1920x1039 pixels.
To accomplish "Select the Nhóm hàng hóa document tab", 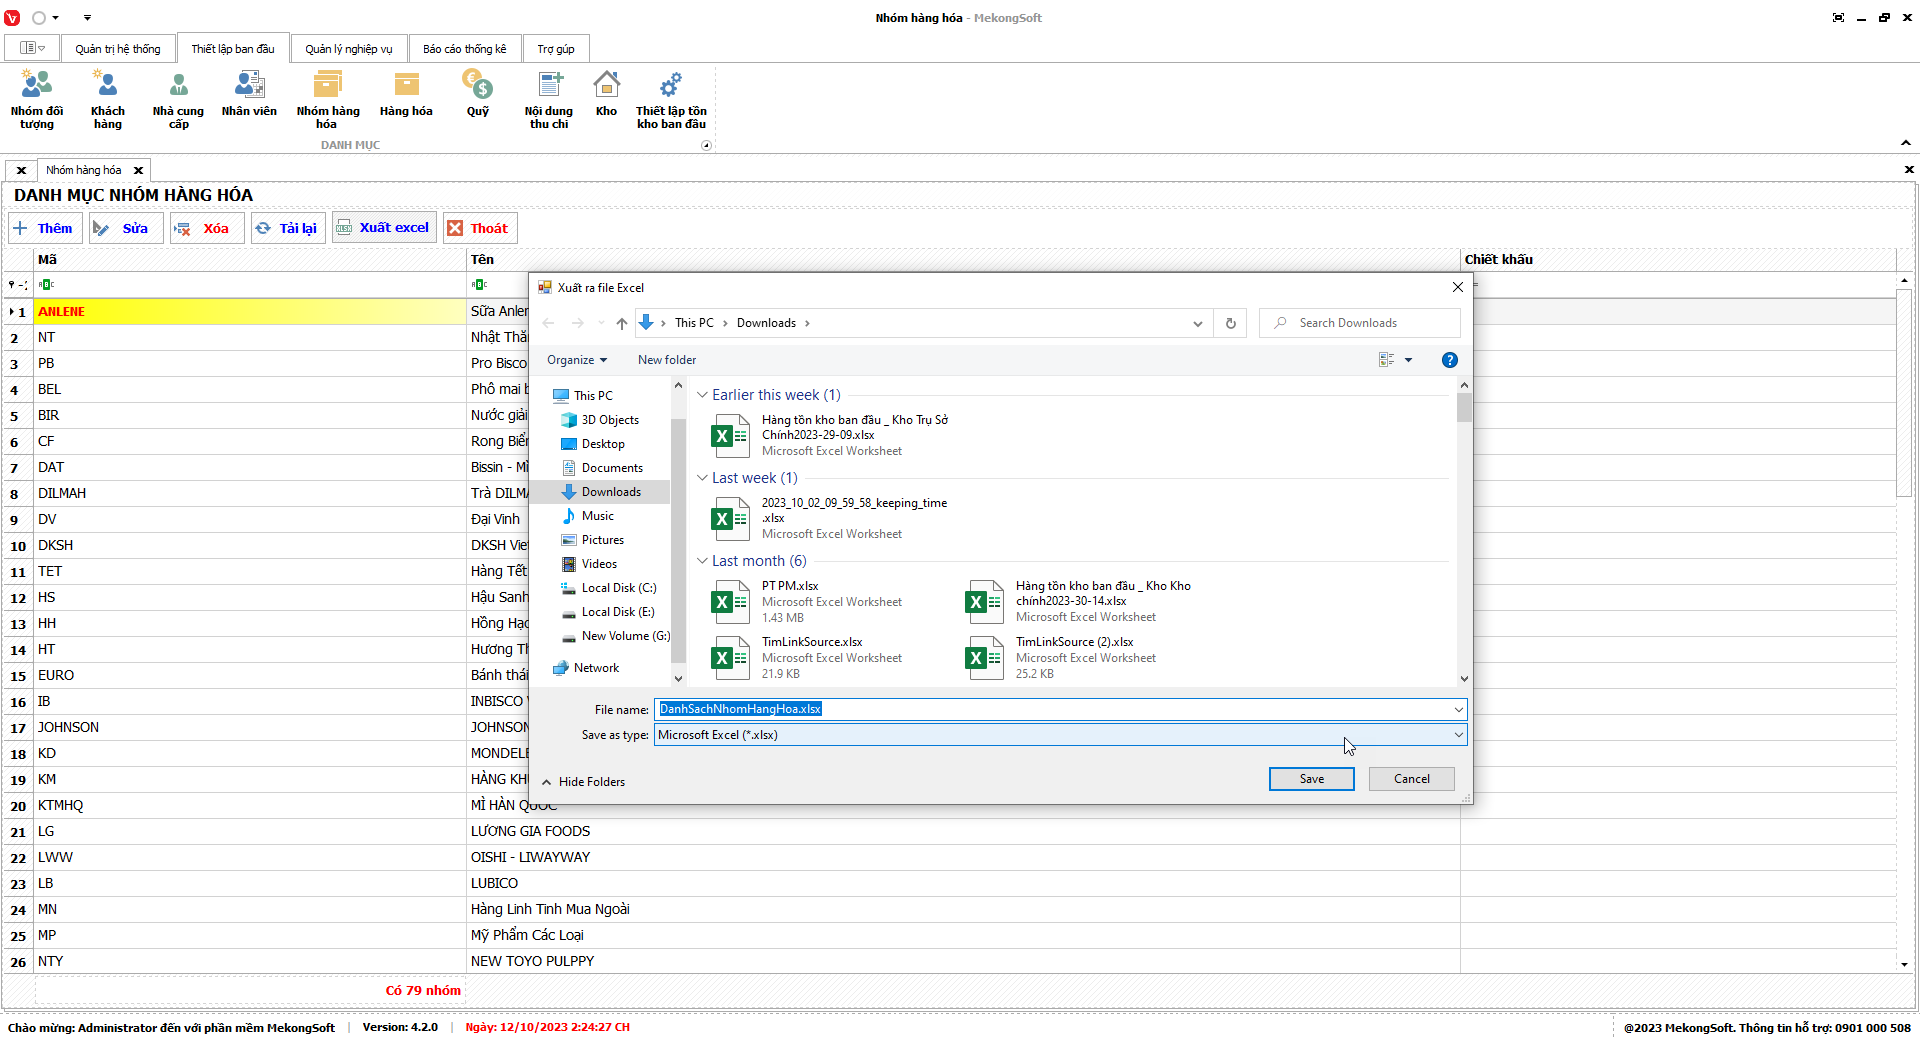I will tap(84, 170).
